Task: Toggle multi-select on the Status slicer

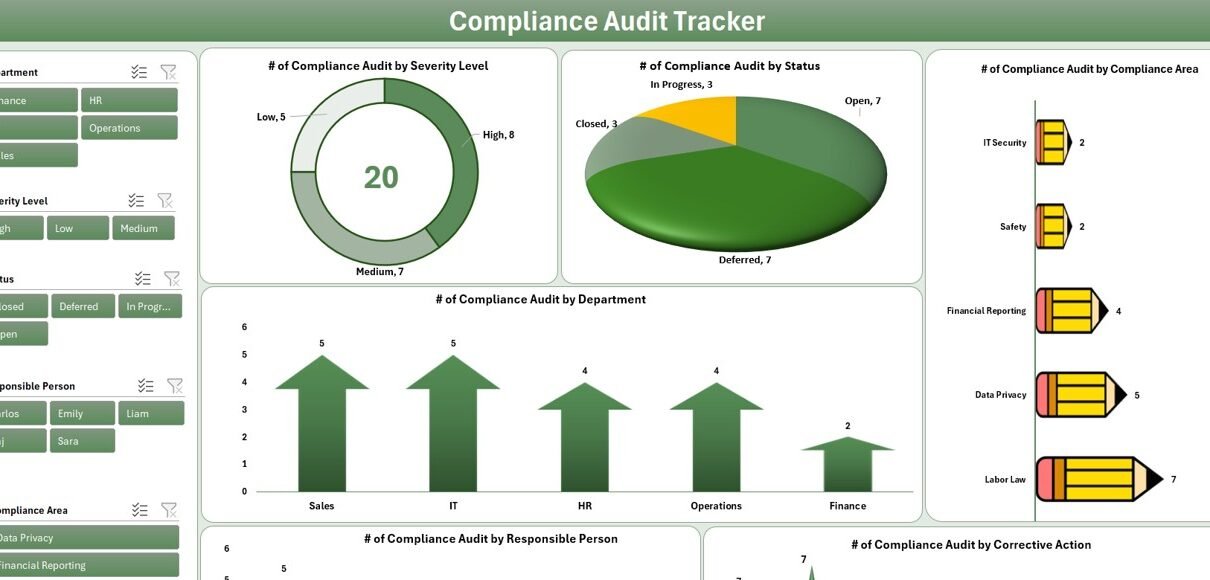Action: (143, 279)
